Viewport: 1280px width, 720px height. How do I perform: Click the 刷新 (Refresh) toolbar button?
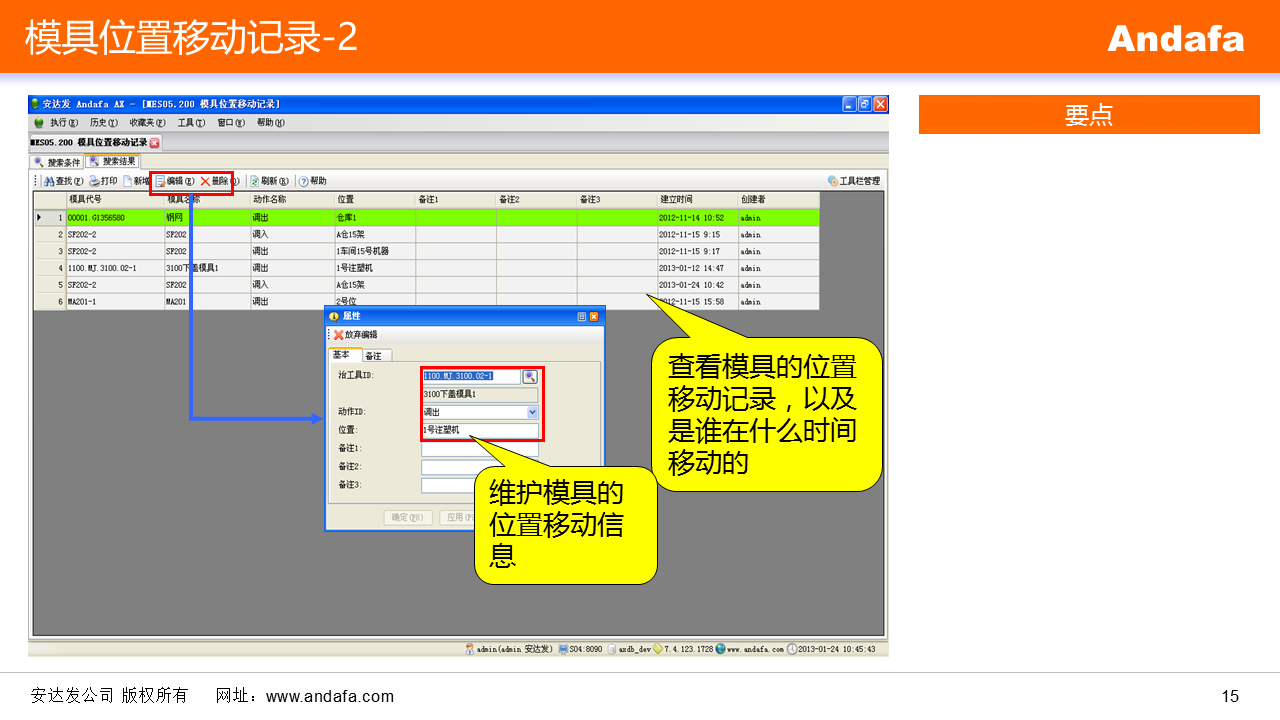(268, 181)
